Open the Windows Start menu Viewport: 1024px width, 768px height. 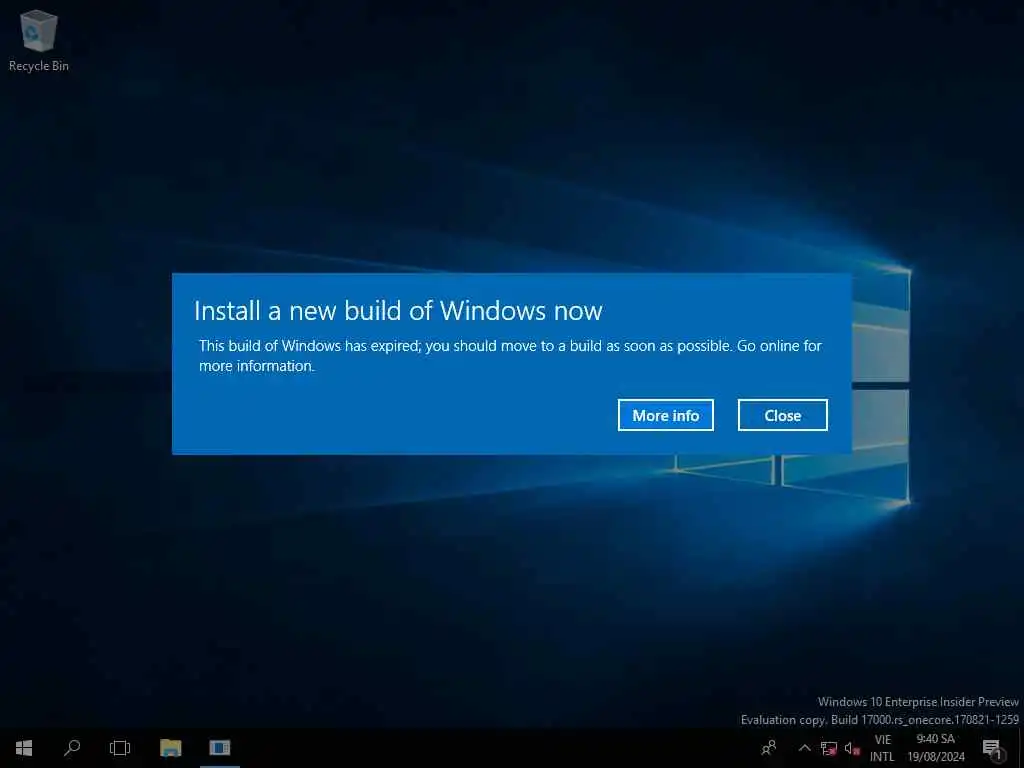[24, 748]
